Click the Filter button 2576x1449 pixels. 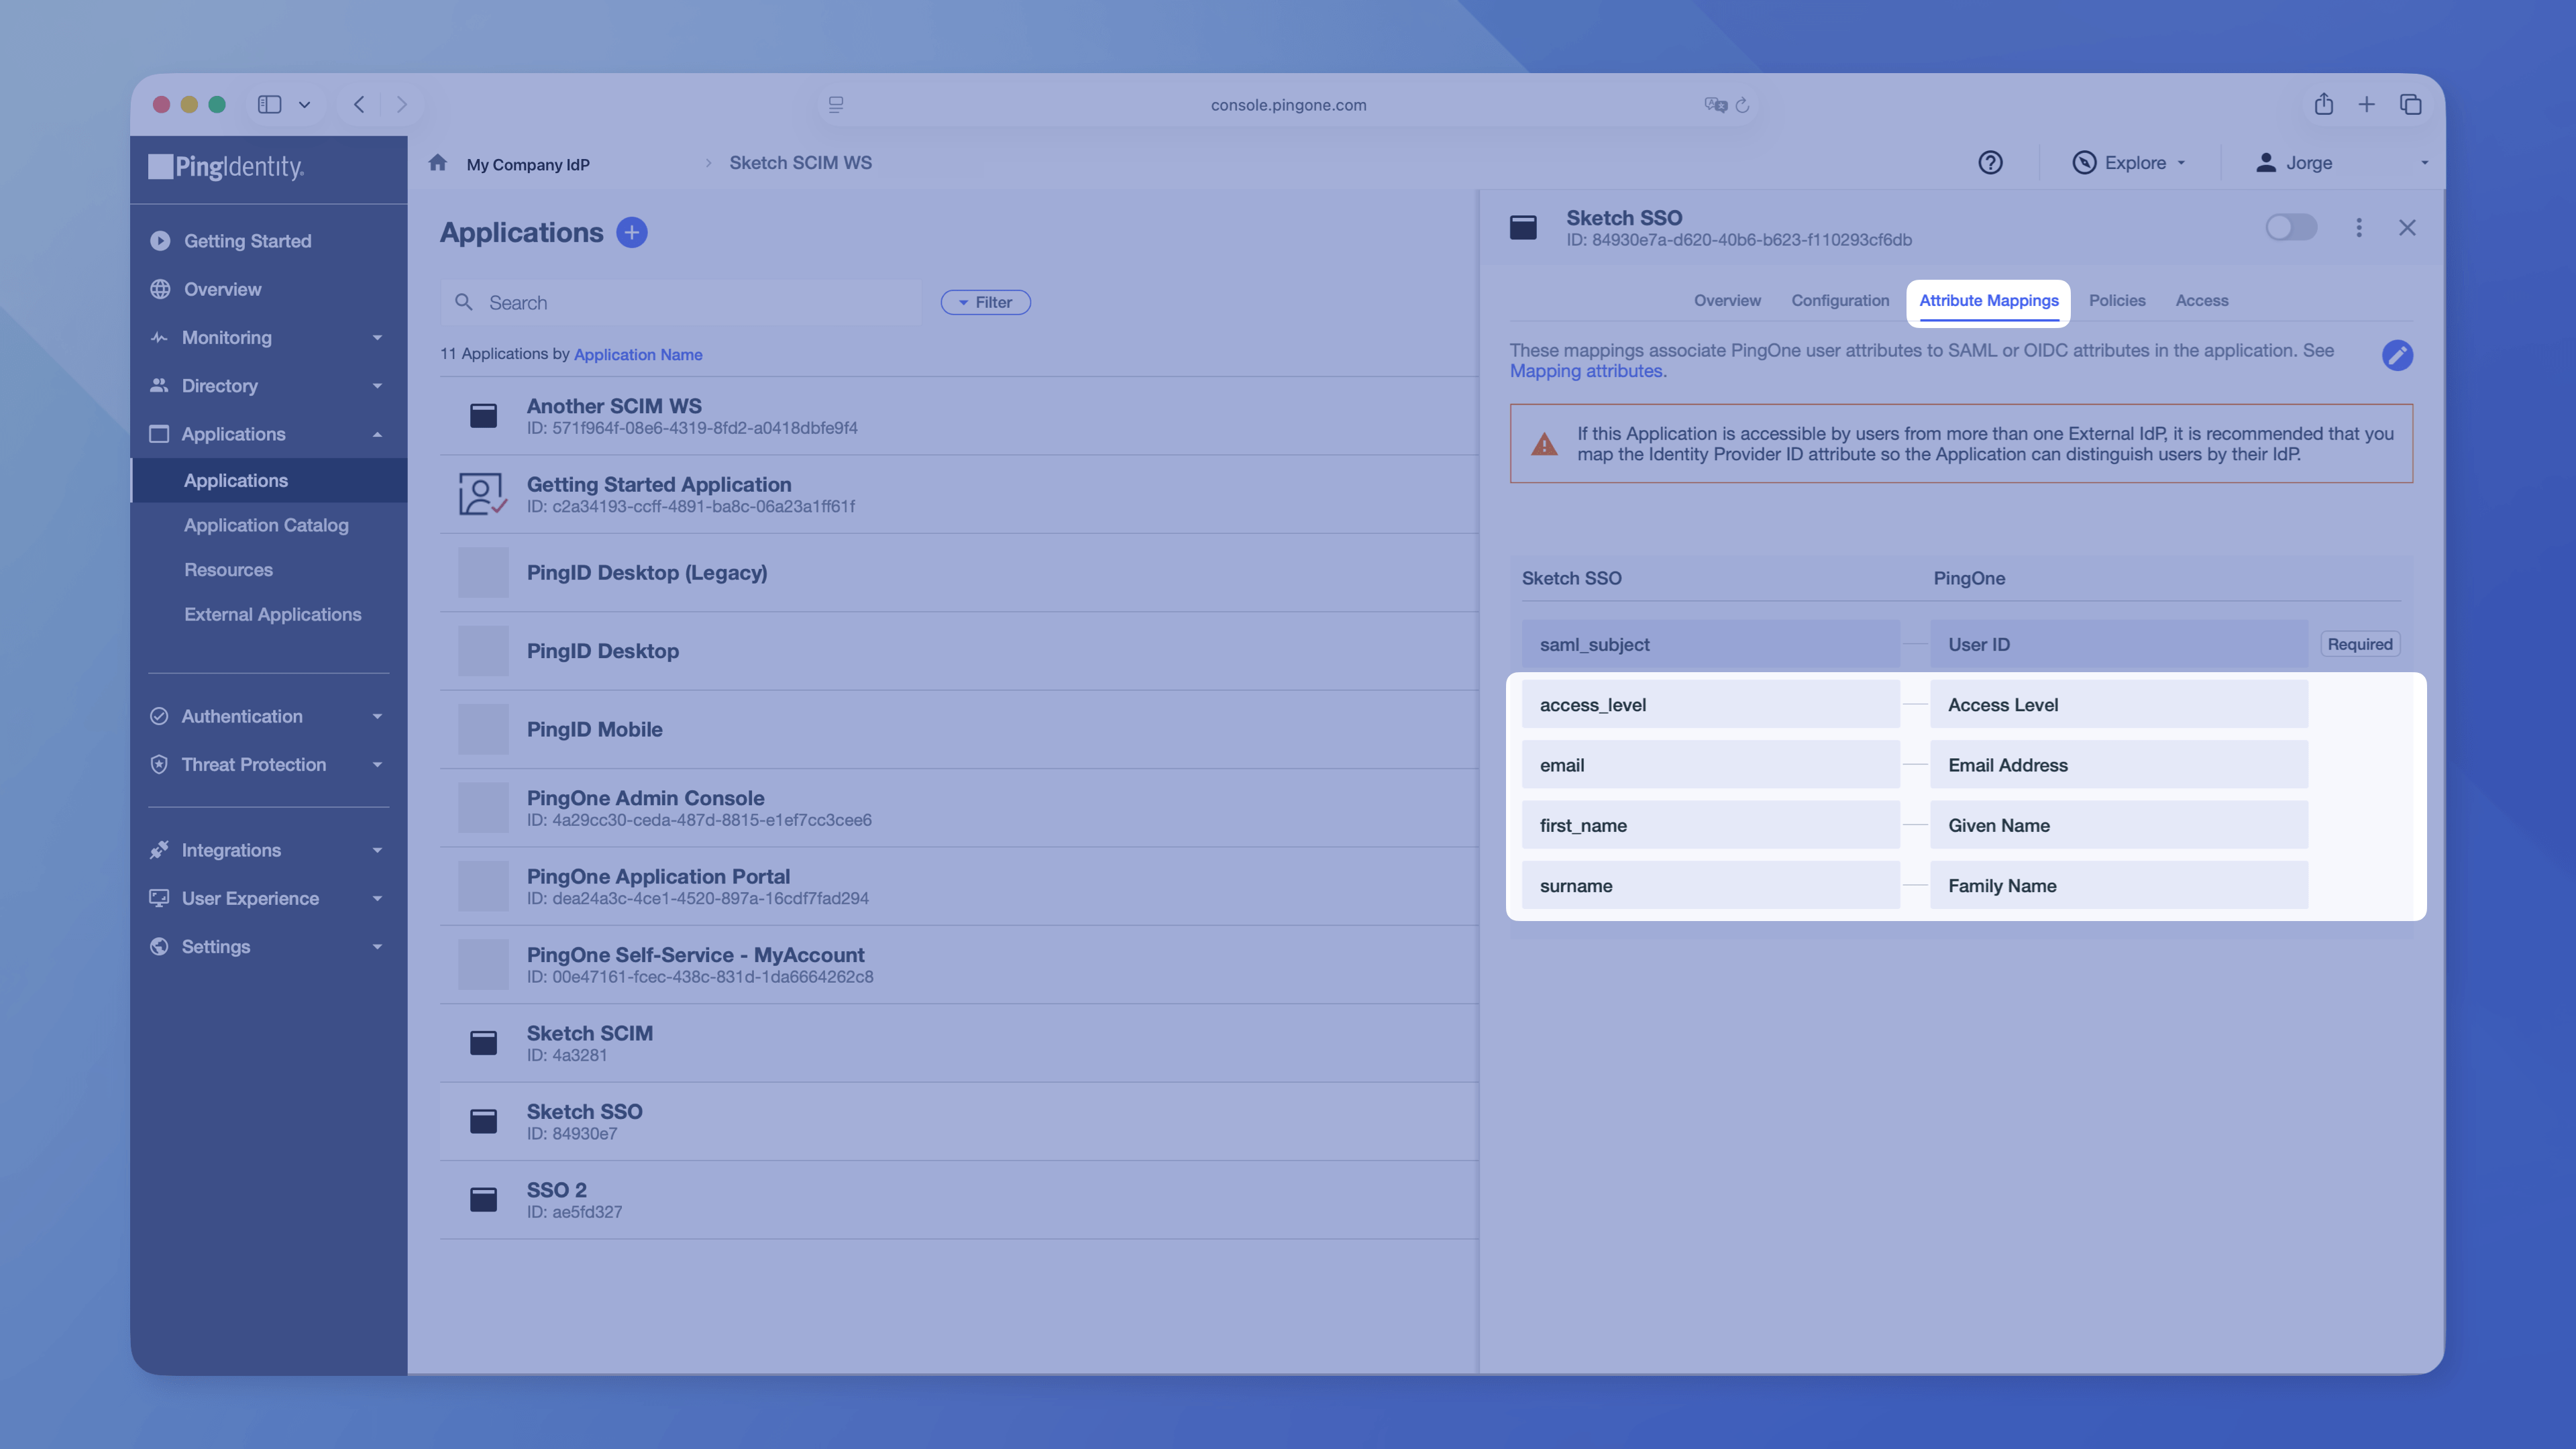point(985,302)
